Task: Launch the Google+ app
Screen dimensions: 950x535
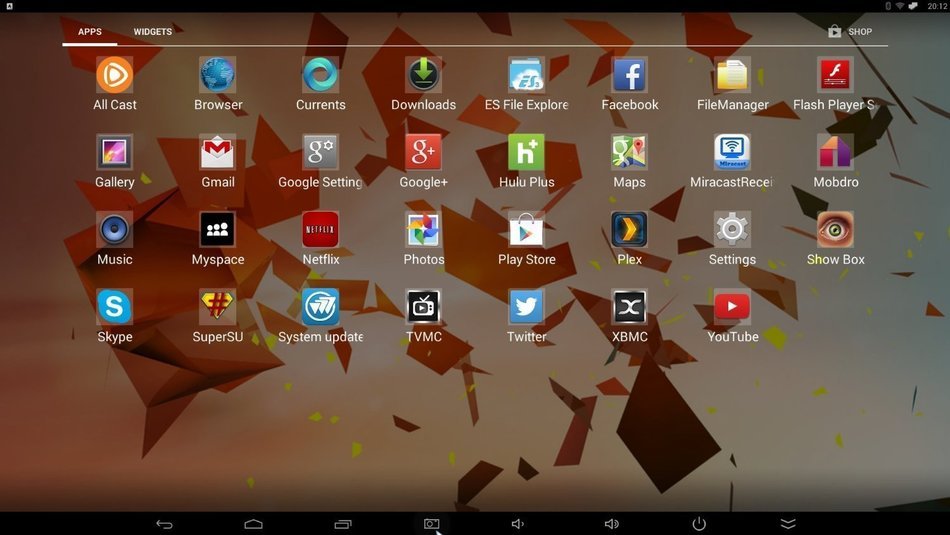Action: [424, 151]
